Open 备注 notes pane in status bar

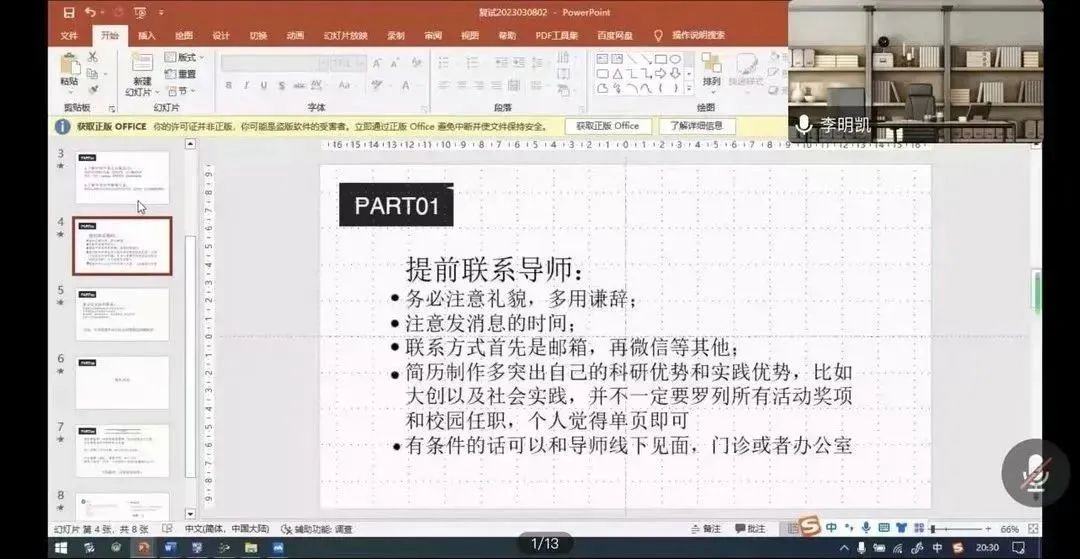click(706, 529)
